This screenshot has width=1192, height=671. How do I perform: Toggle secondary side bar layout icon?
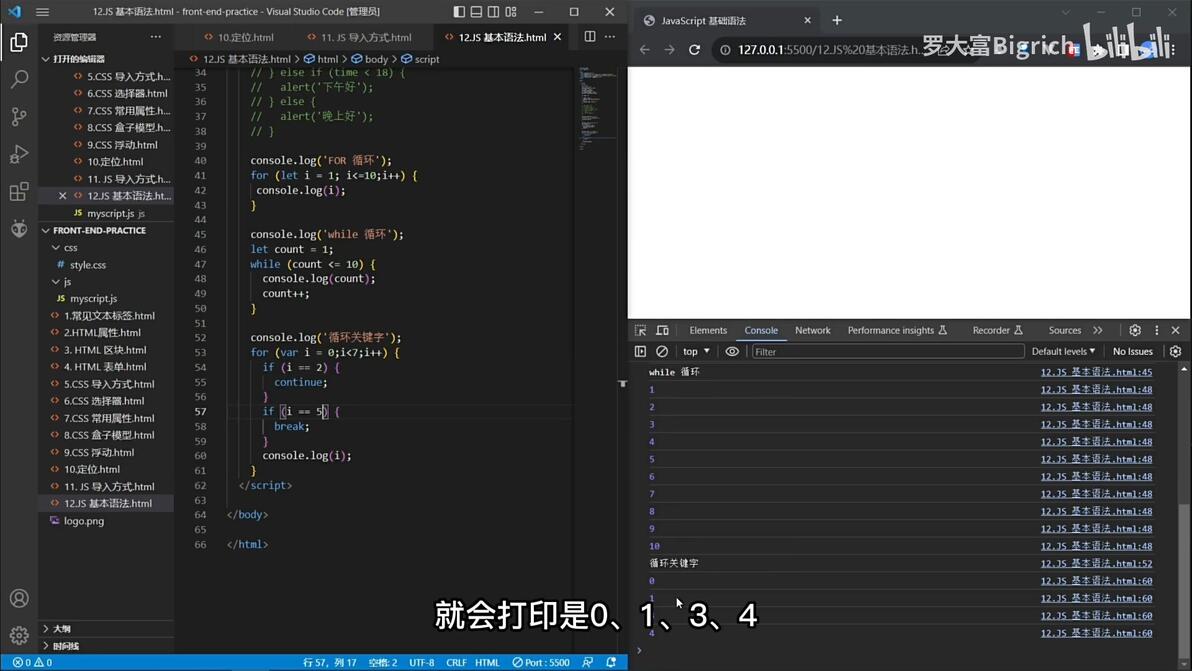(x=494, y=11)
